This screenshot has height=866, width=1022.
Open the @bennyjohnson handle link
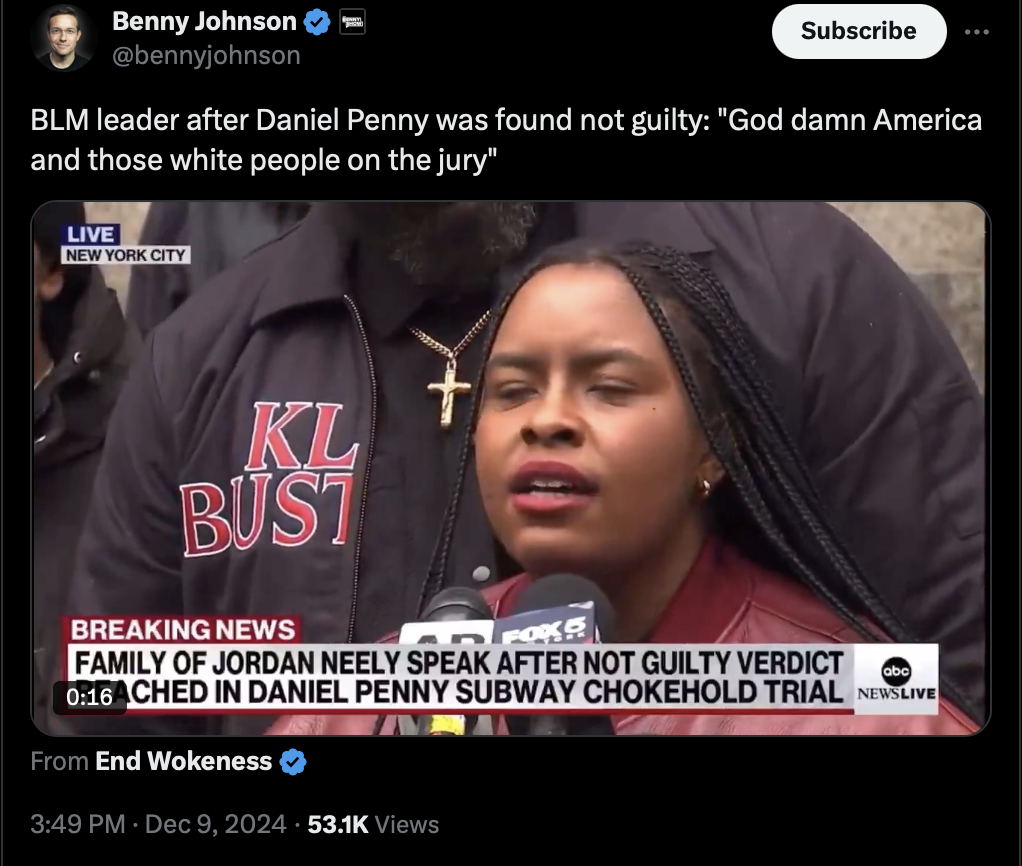tap(207, 55)
